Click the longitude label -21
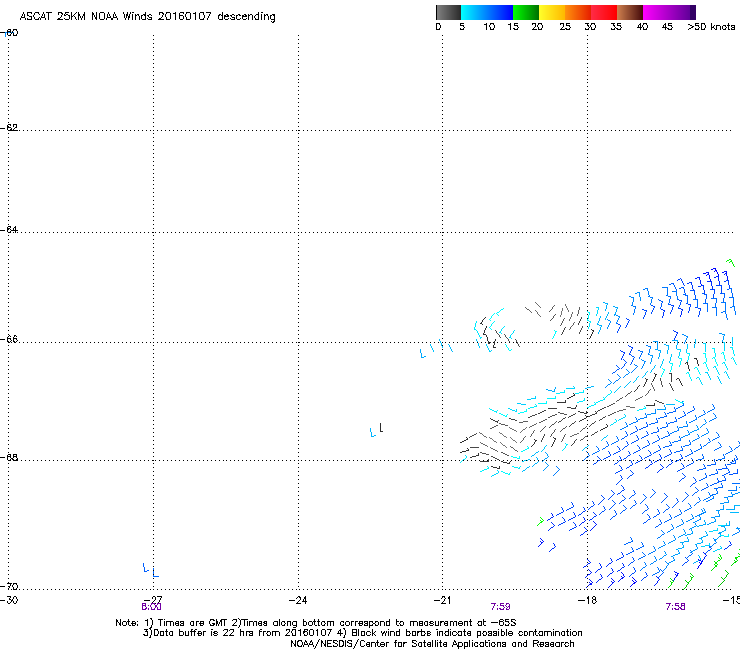The width and height of the screenshot is (740, 650). (x=442, y=600)
